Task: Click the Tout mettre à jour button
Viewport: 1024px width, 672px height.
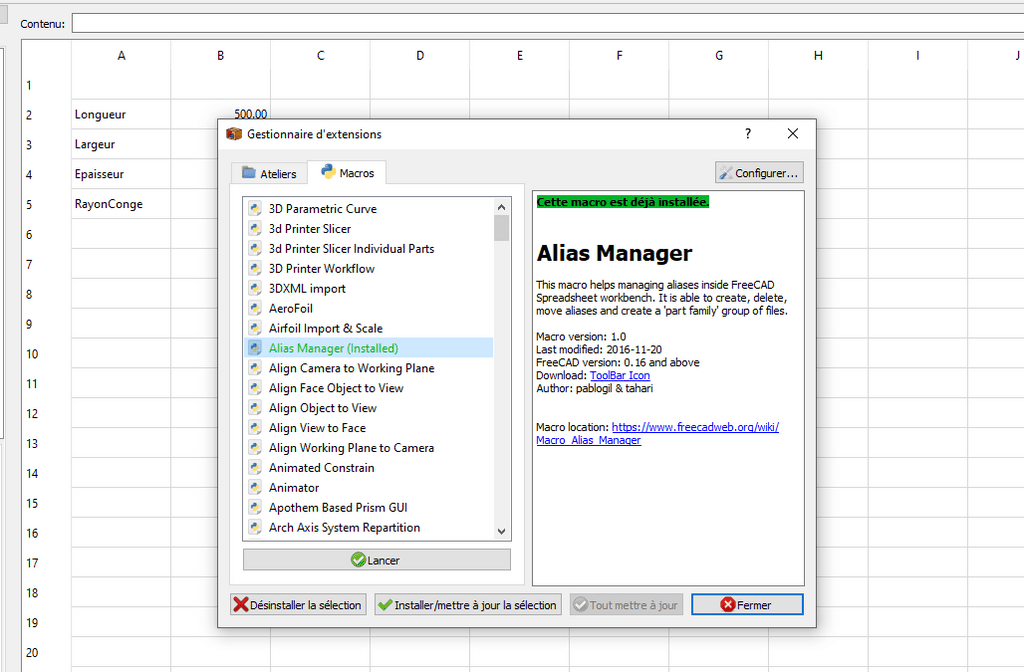Action: coord(626,605)
